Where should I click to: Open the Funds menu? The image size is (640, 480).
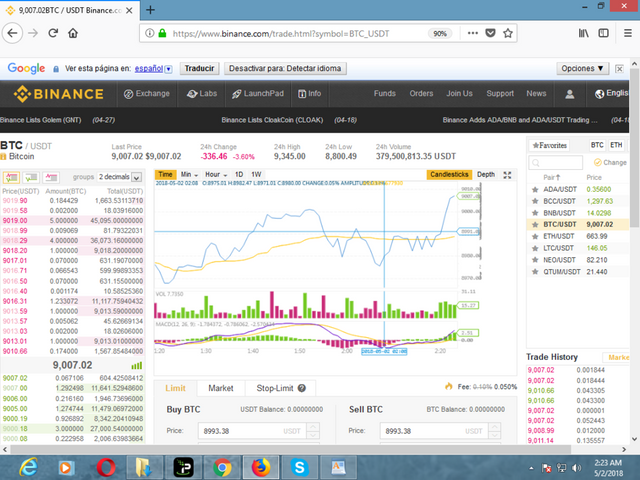384,93
